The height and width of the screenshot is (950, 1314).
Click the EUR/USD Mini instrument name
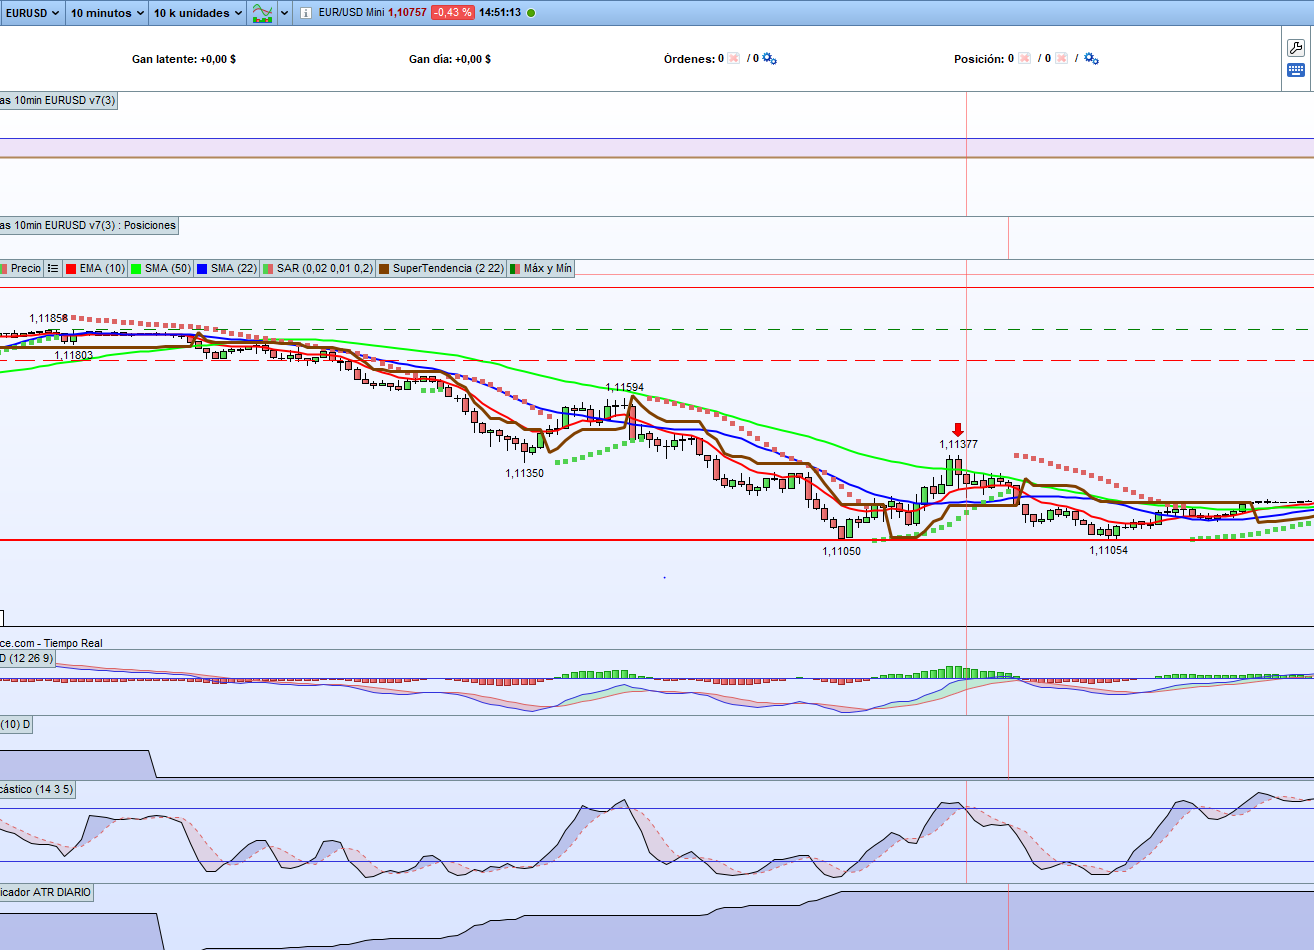click(351, 13)
